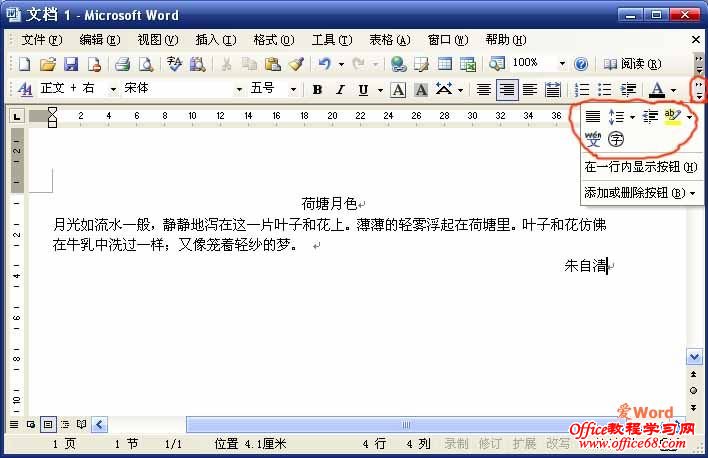Expand the 五号 font size dropdown
This screenshot has height=458, width=708.
point(293,90)
